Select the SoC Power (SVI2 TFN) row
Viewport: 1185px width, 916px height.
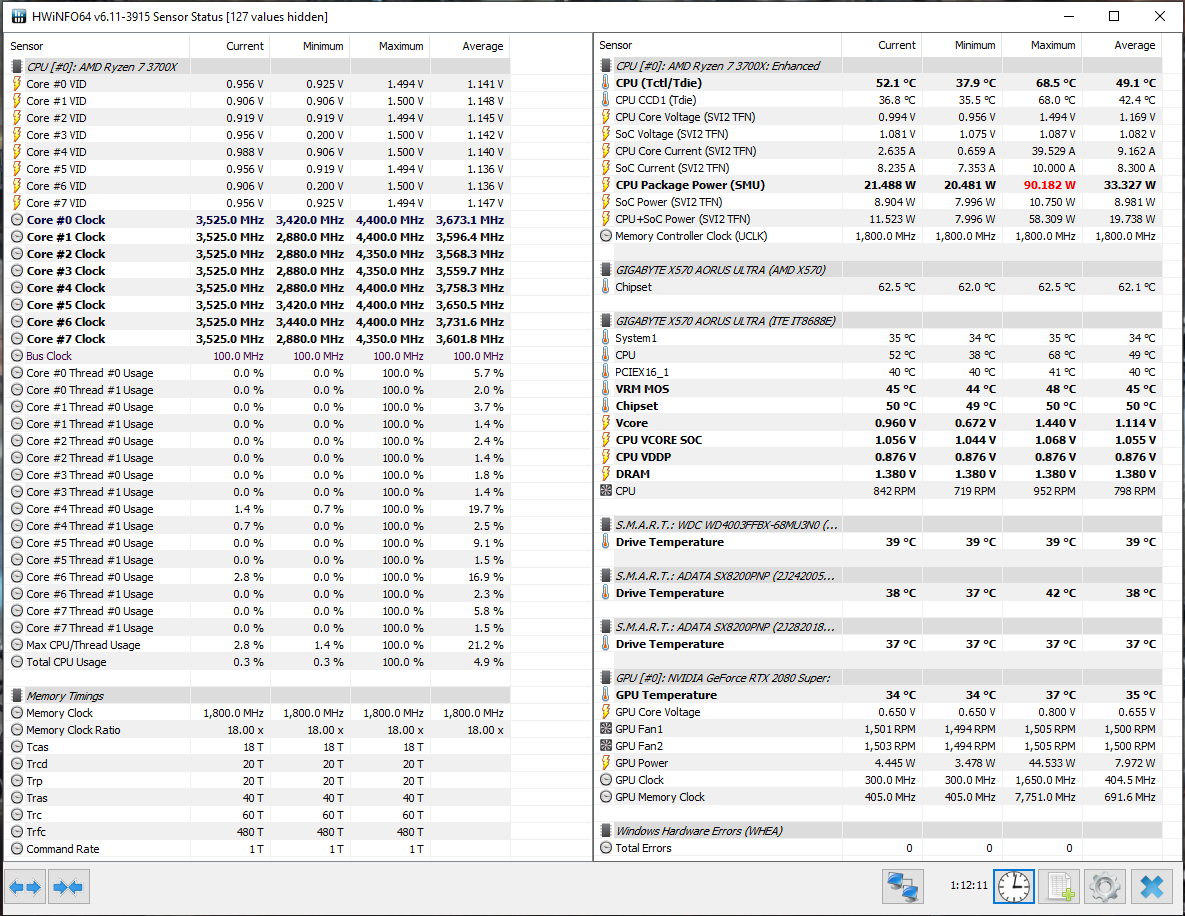click(879, 202)
